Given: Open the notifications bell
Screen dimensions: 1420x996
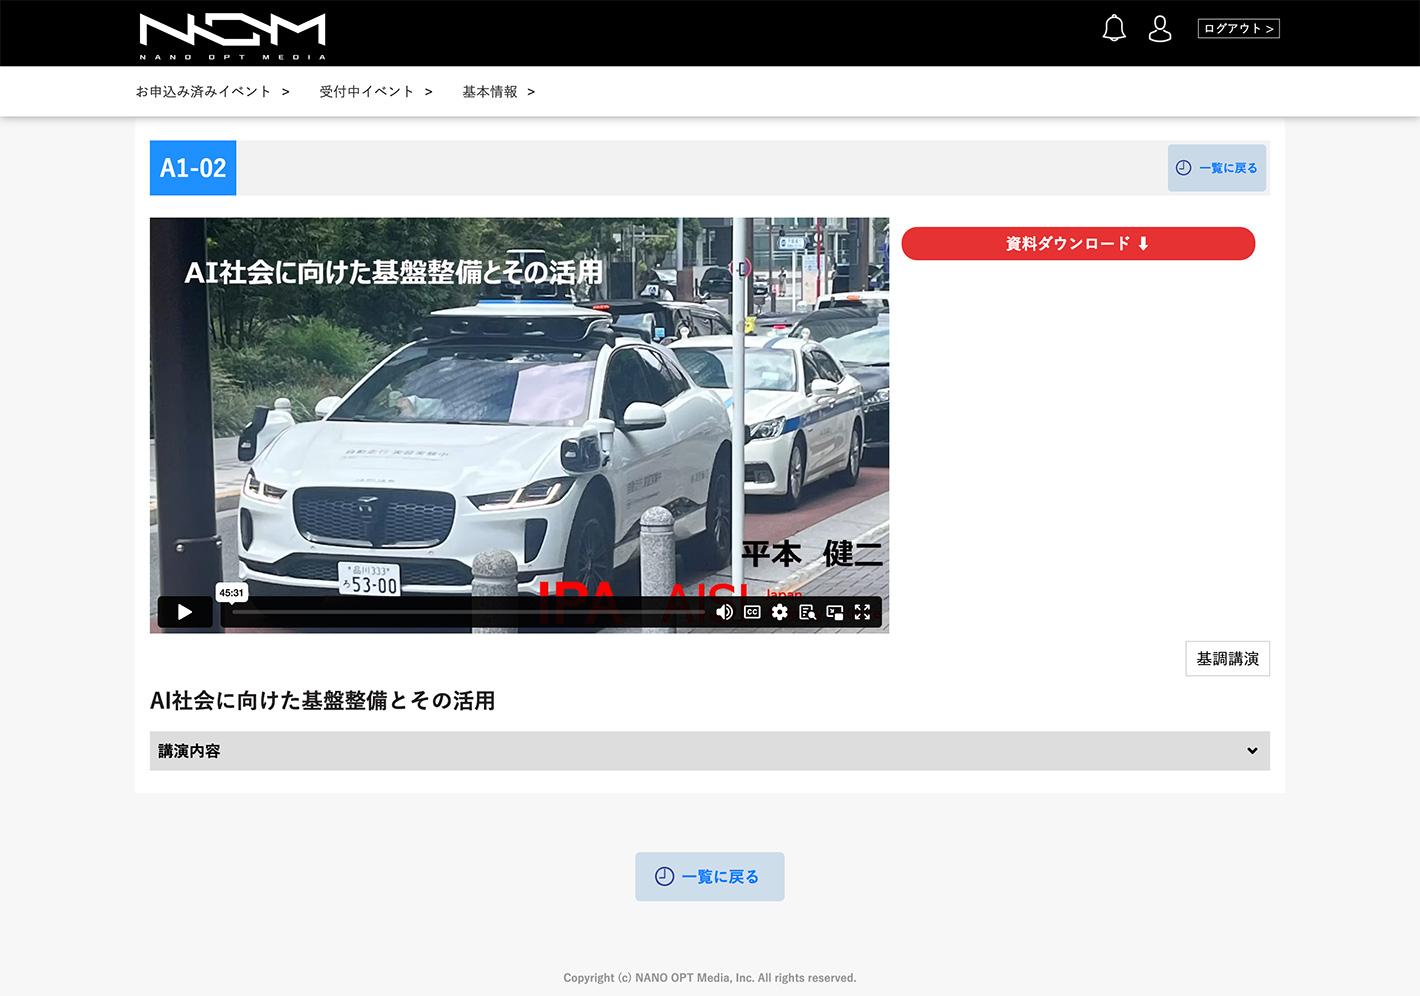Looking at the screenshot, I should 1114,29.
